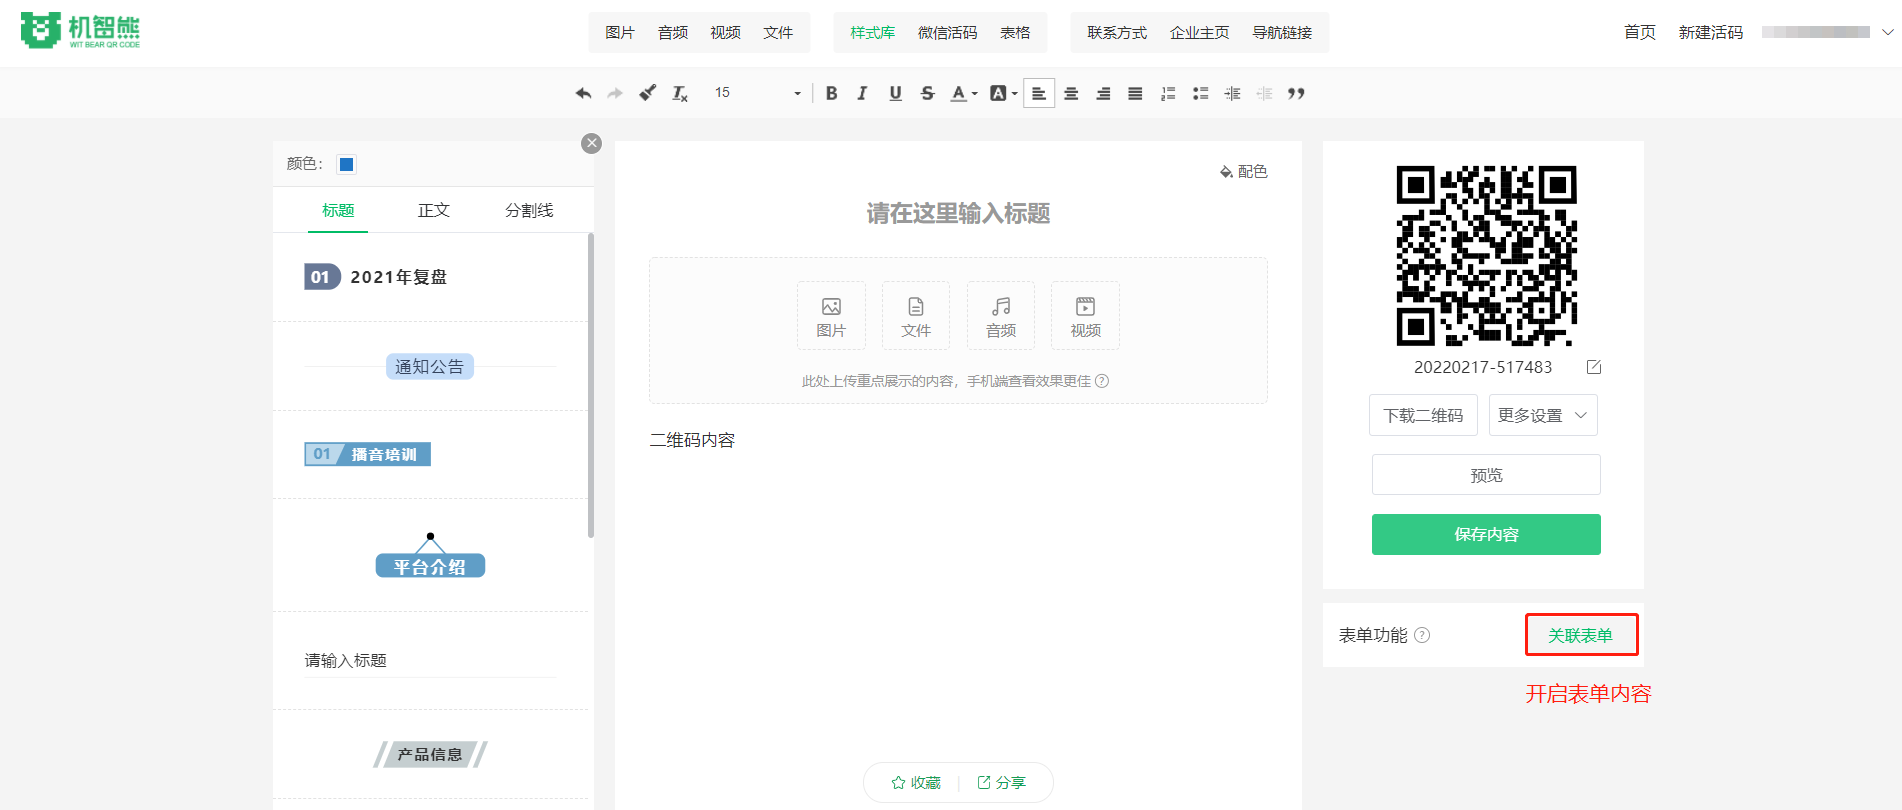Open 文件 in the top menu
Image resolution: width=1902 pixels, height=810 pixels.
778,32
